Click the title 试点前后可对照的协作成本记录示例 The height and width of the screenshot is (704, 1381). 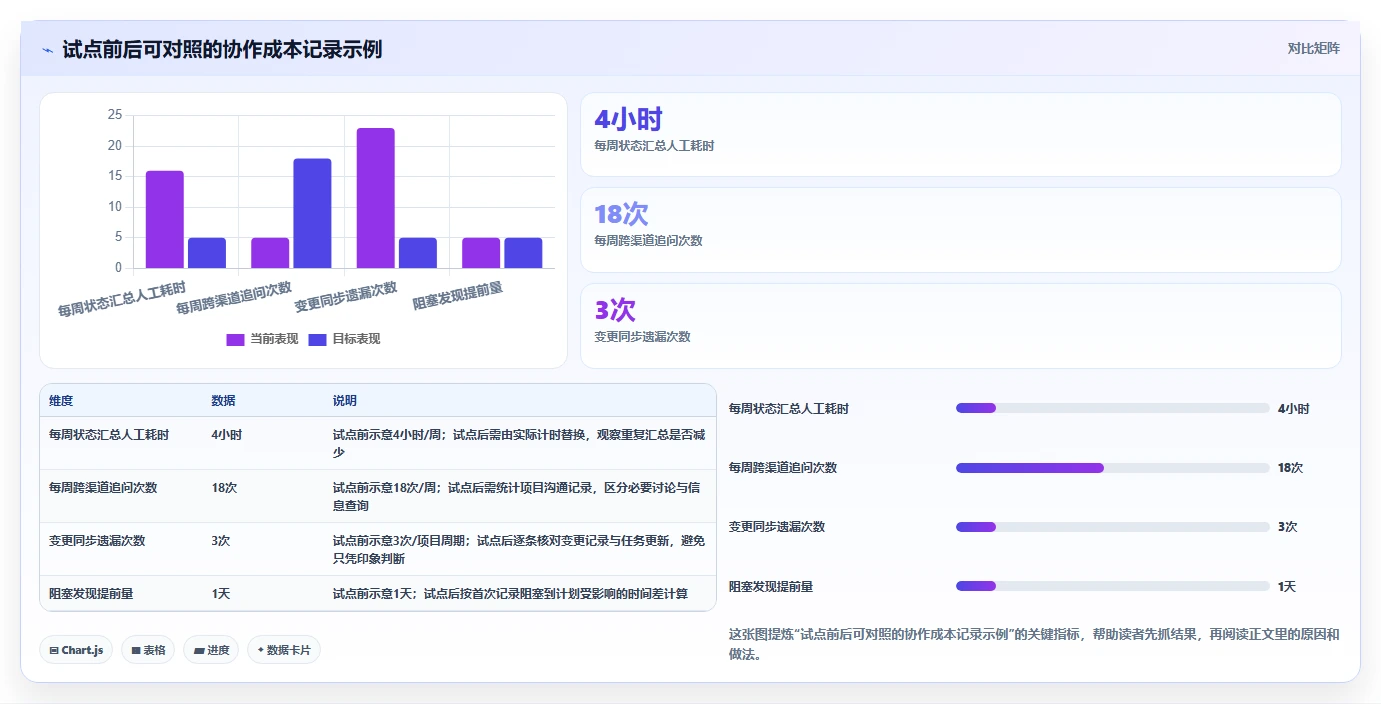click(x=222, y=49)
